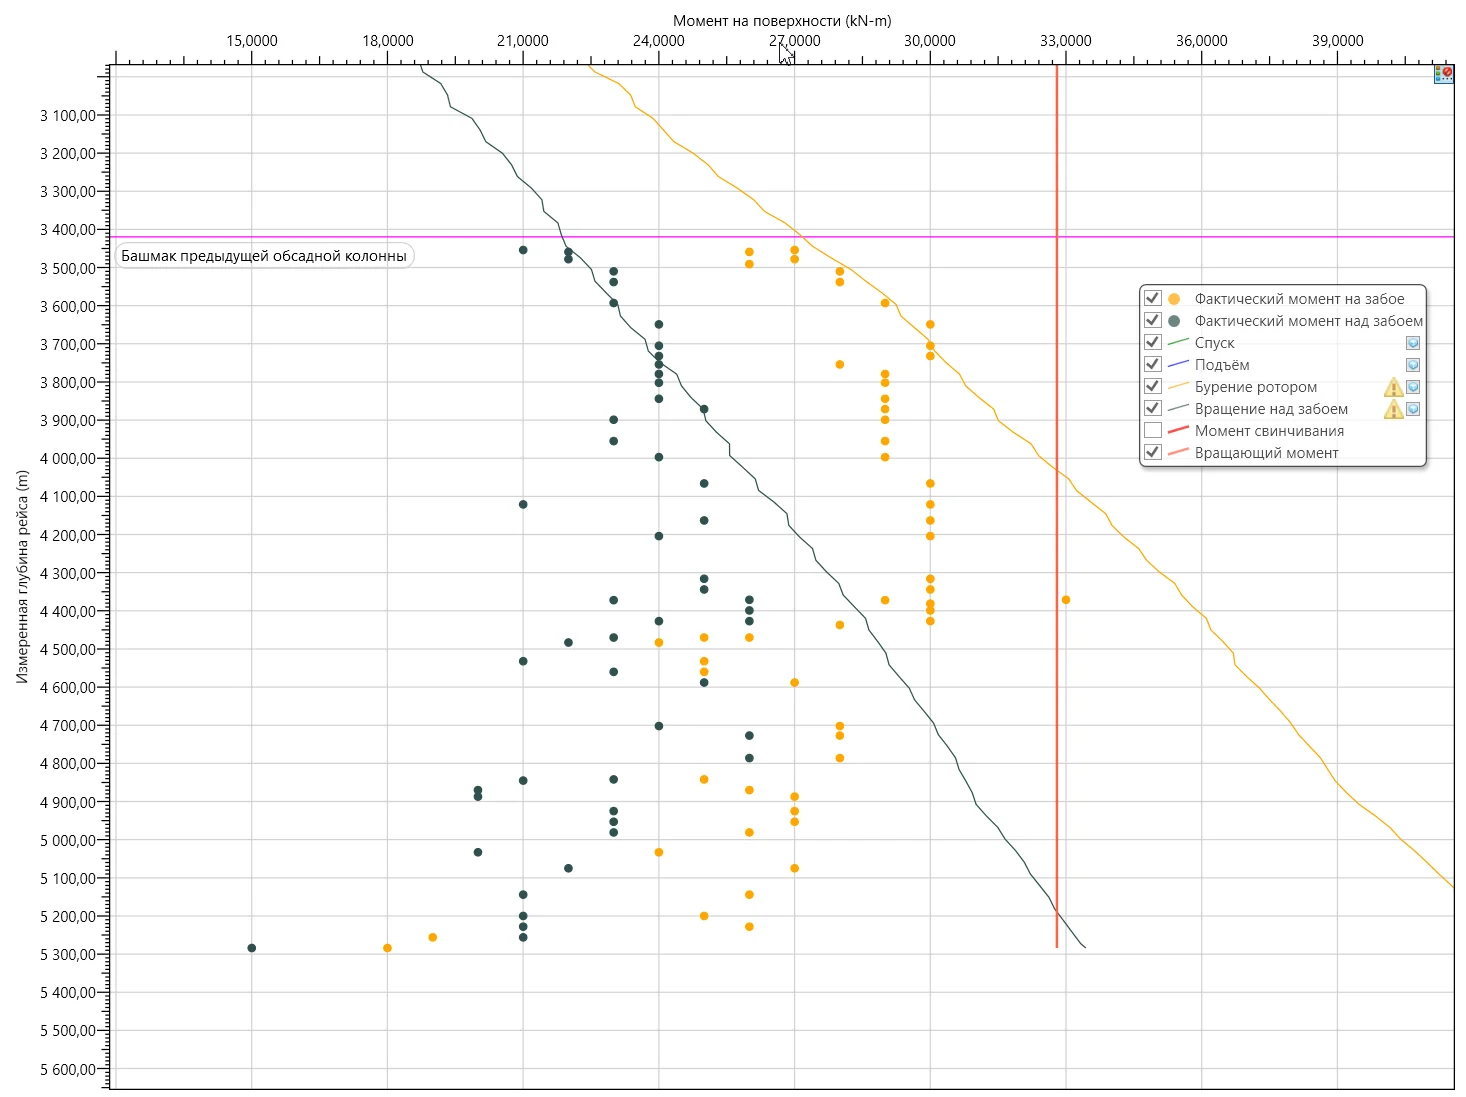The image size is (1466, 1097).
Task: Click the blue icon next to Спуск
Action: pos(1412,343)
